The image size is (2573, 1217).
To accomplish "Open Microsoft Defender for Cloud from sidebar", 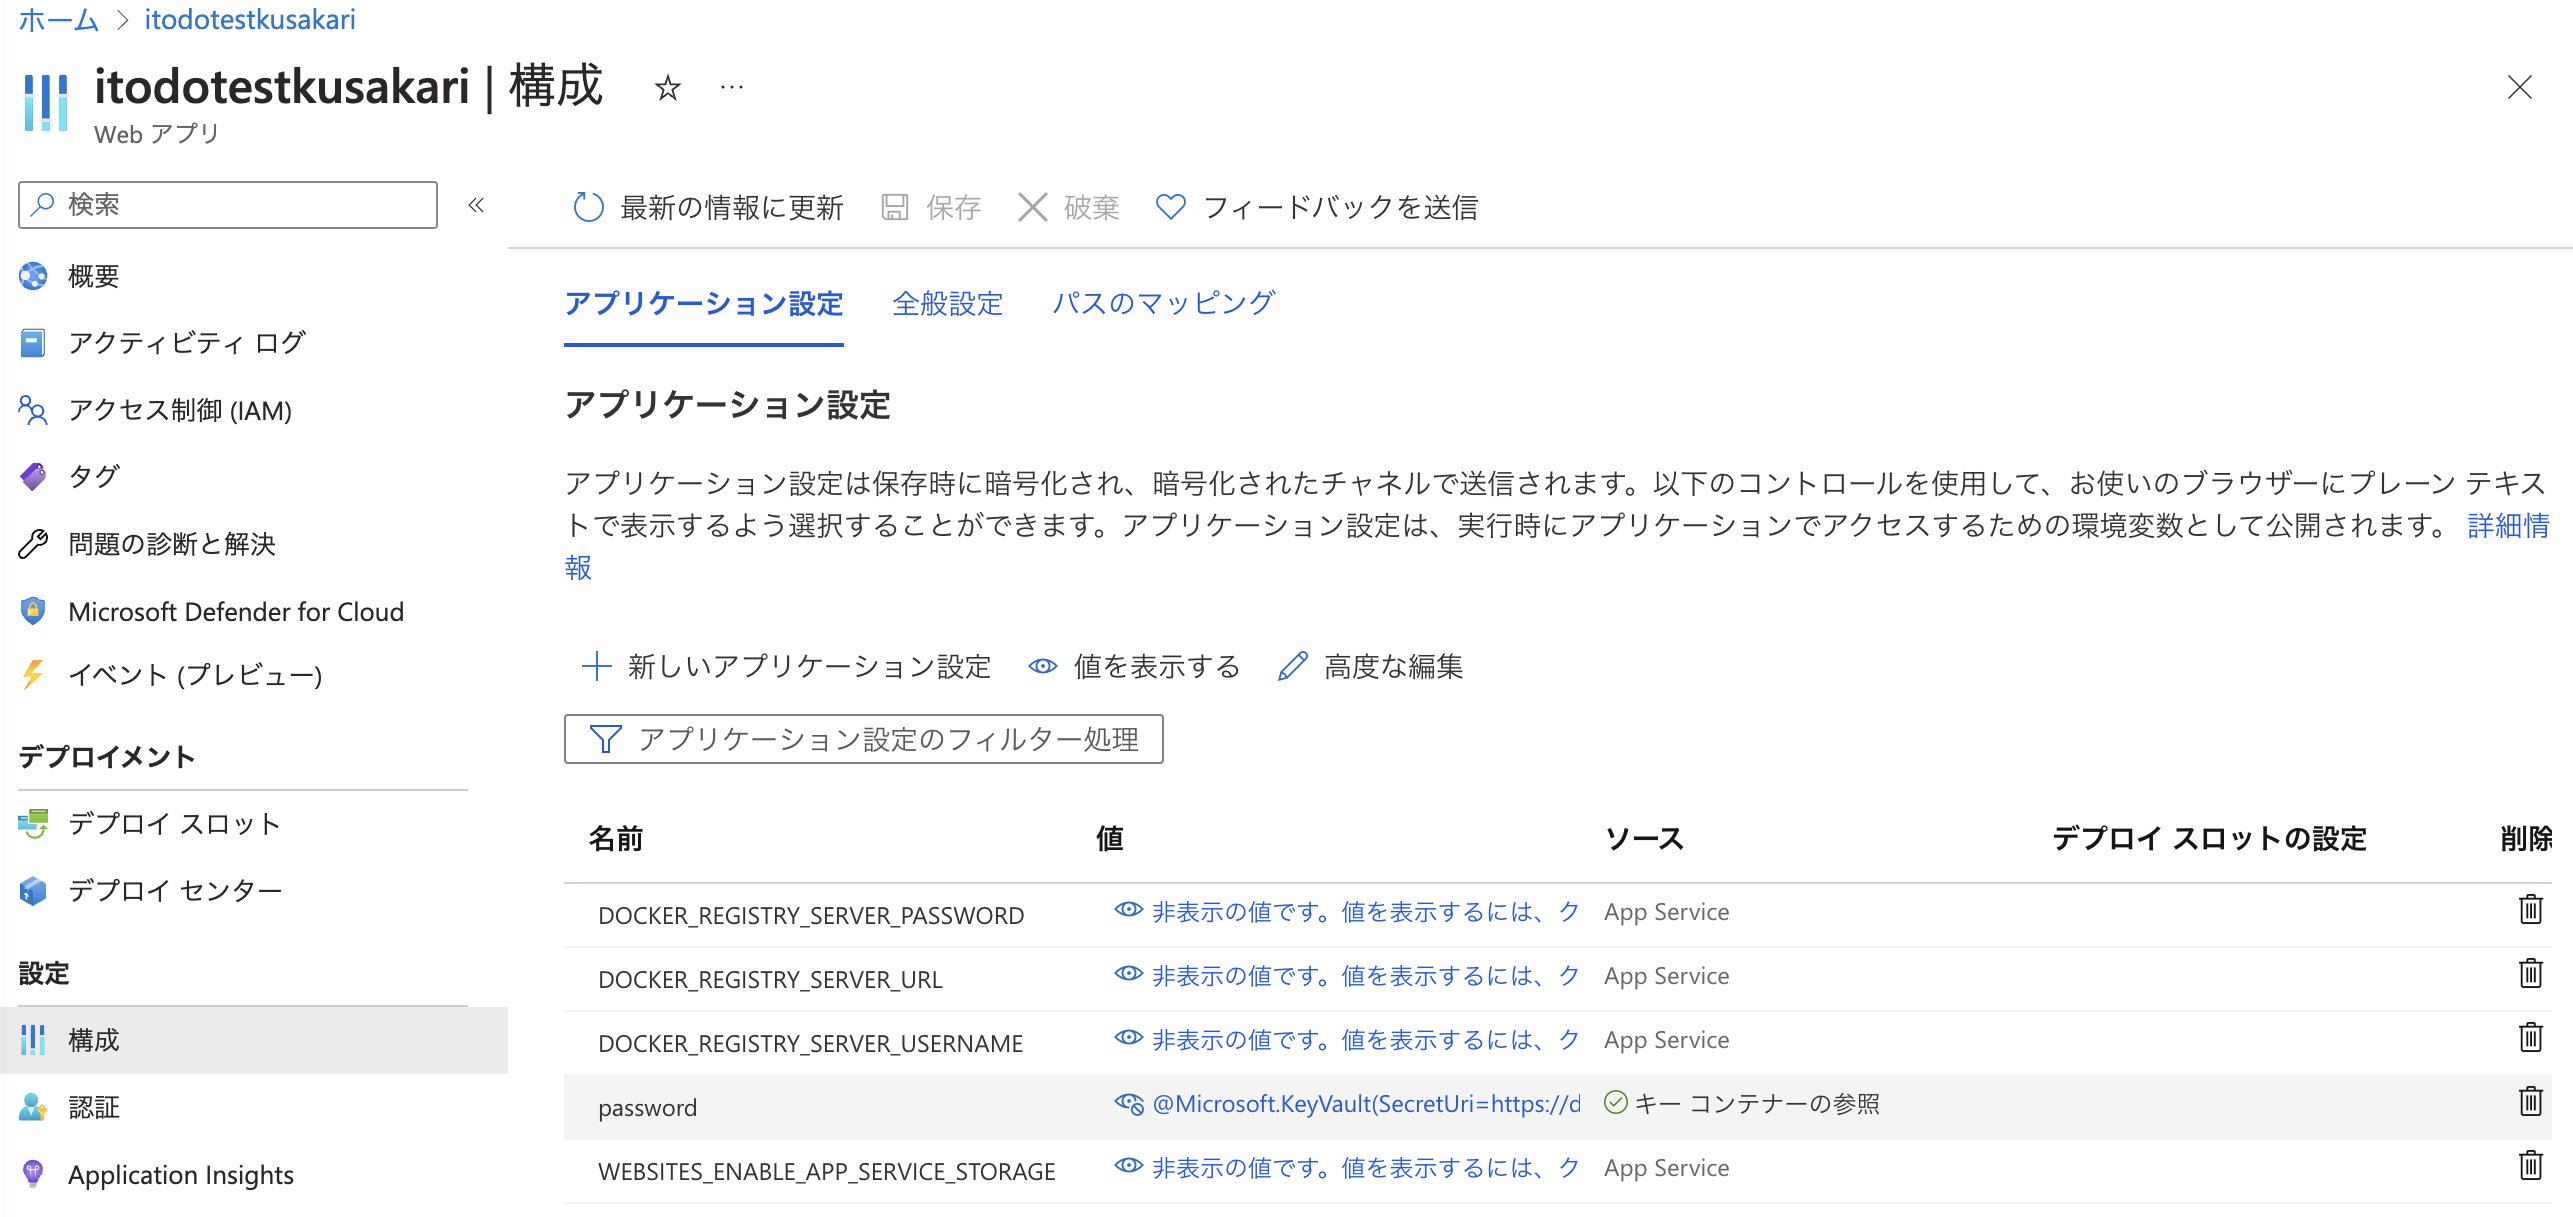I will click(235, 611).
